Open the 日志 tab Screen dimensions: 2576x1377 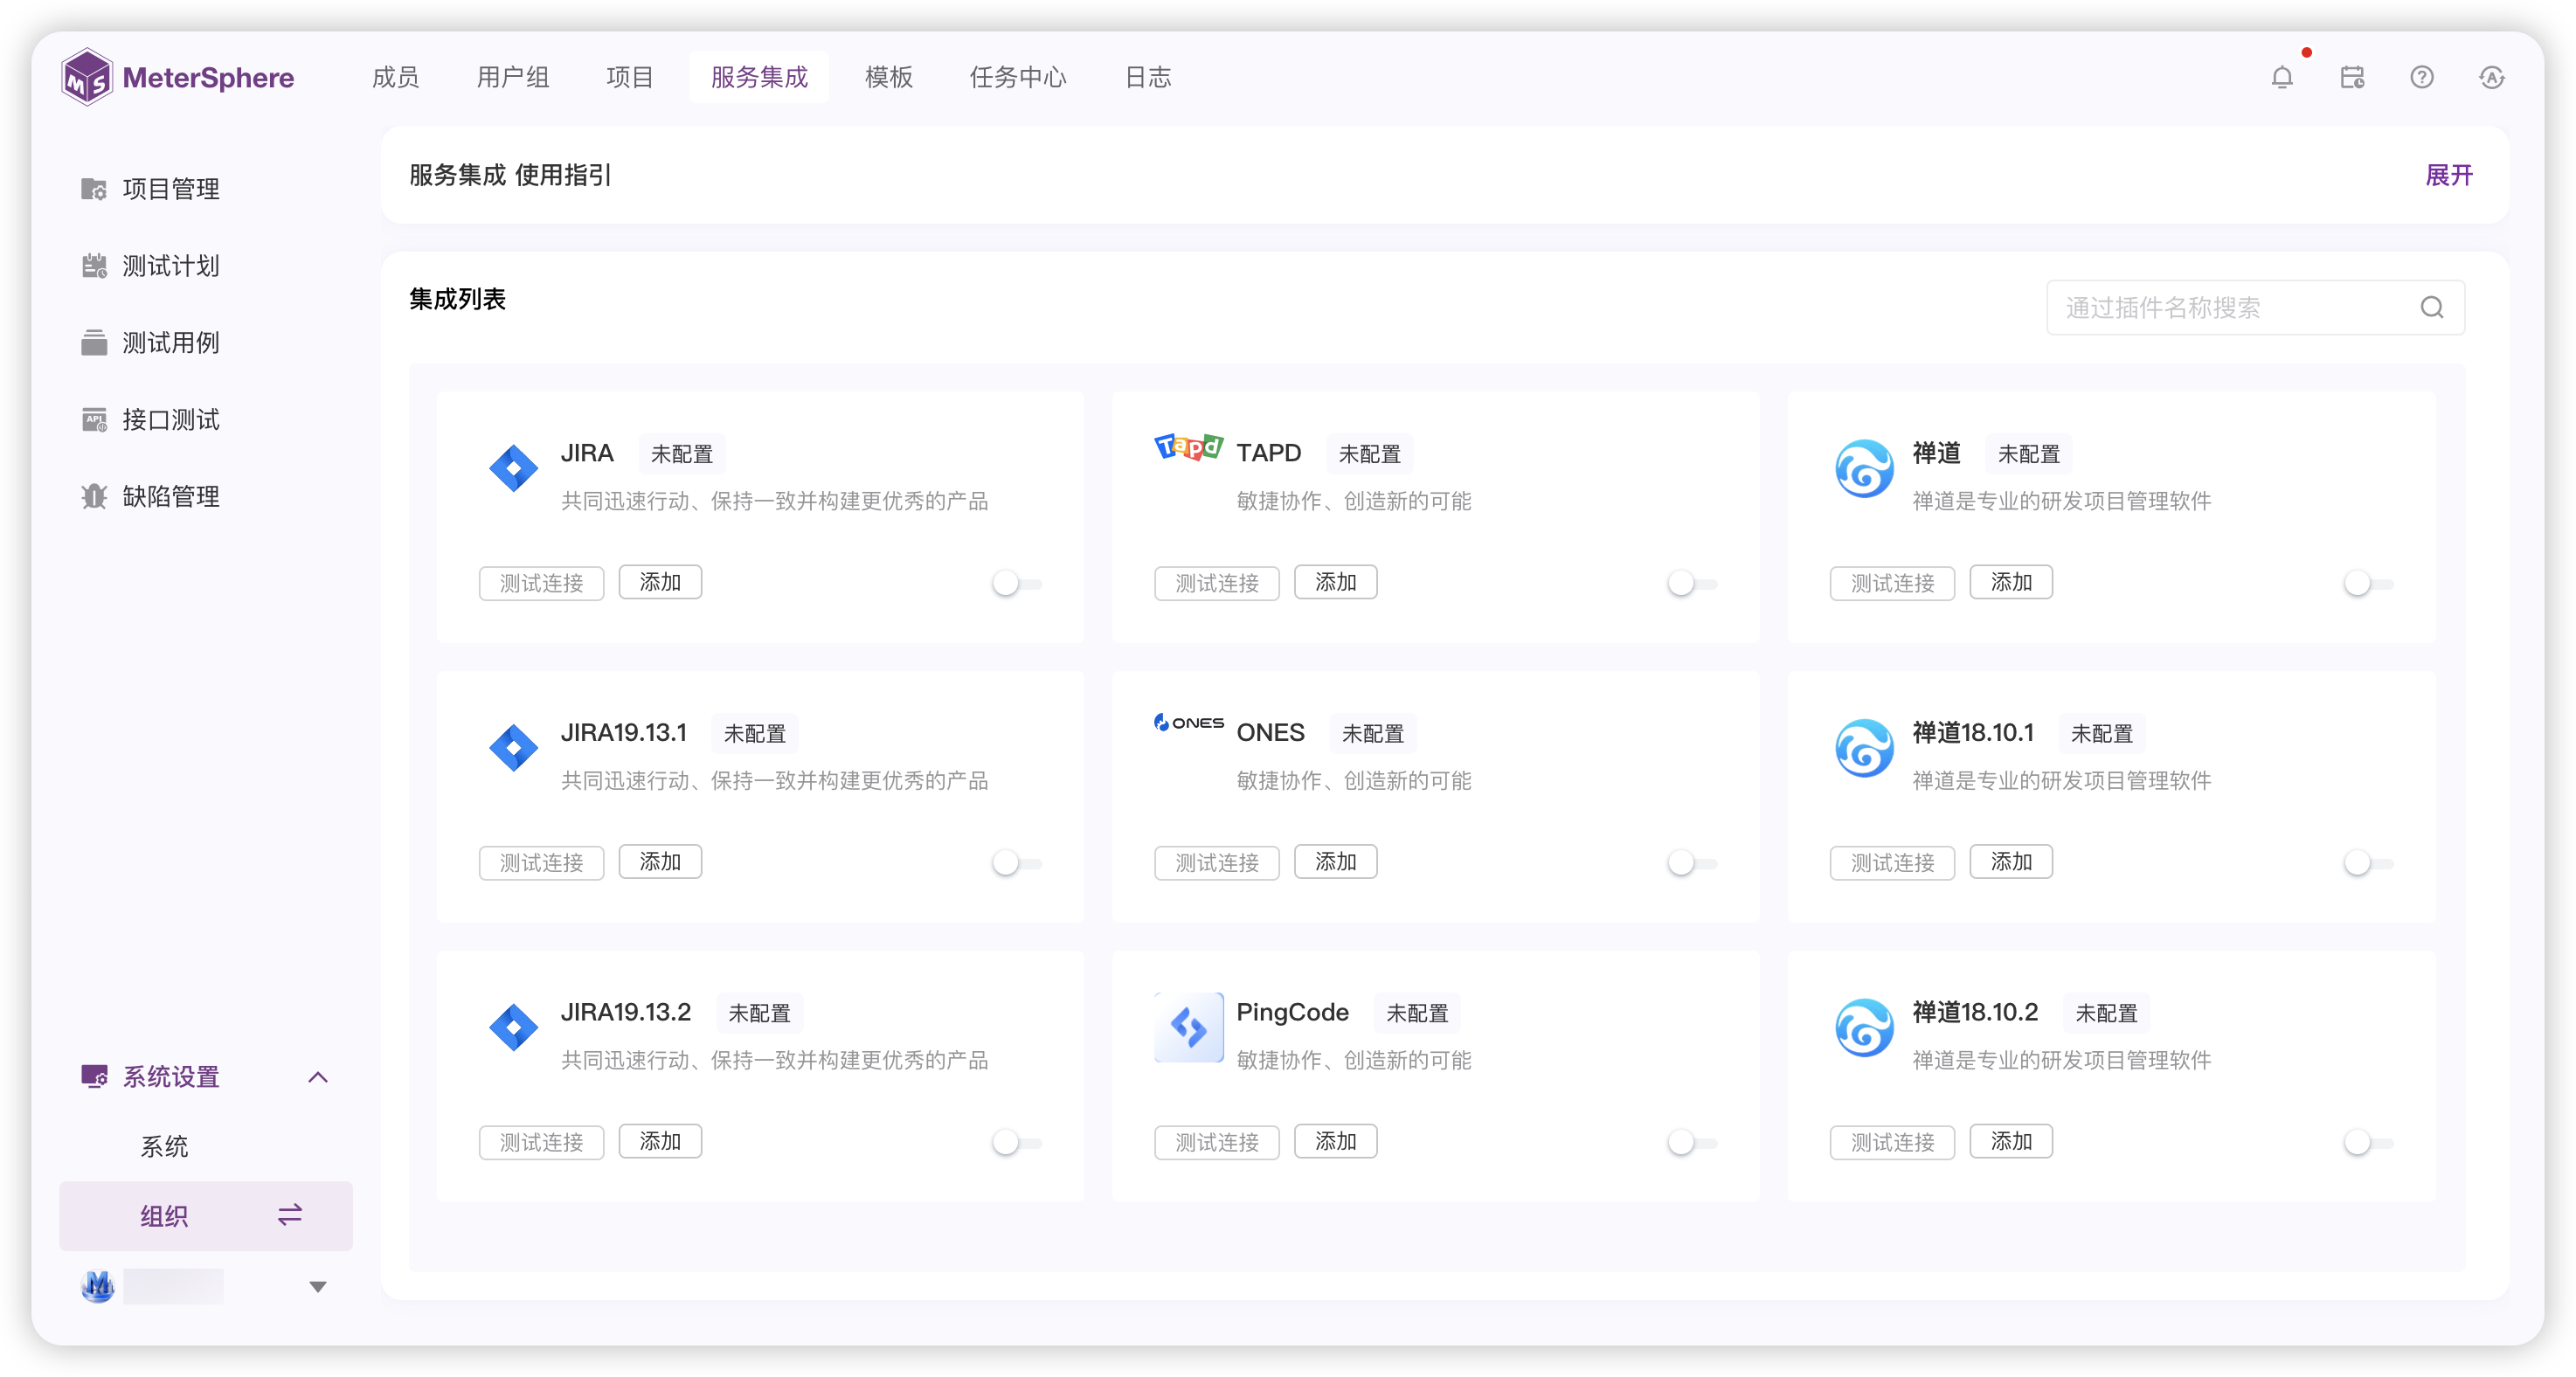[x=1148, y=77]
